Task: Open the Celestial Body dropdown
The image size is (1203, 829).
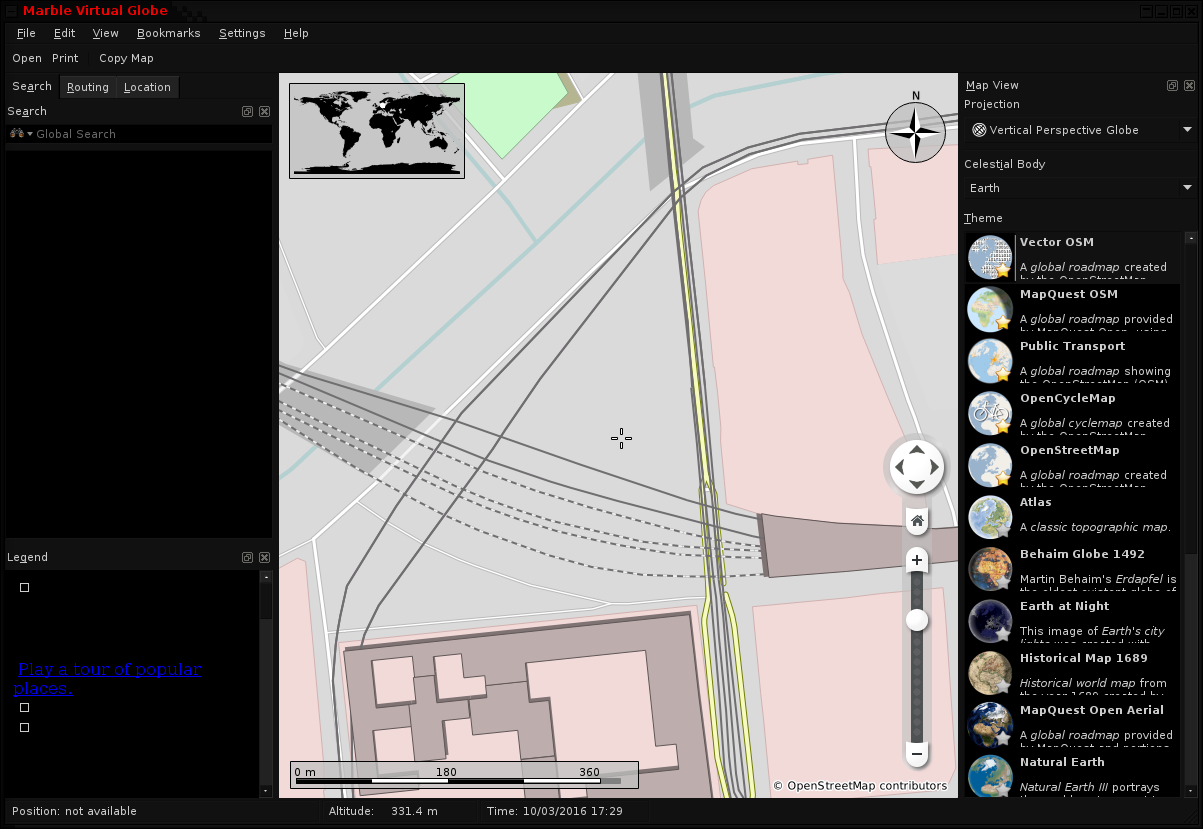Action: pyautogui.click(x=1081, y=188)
